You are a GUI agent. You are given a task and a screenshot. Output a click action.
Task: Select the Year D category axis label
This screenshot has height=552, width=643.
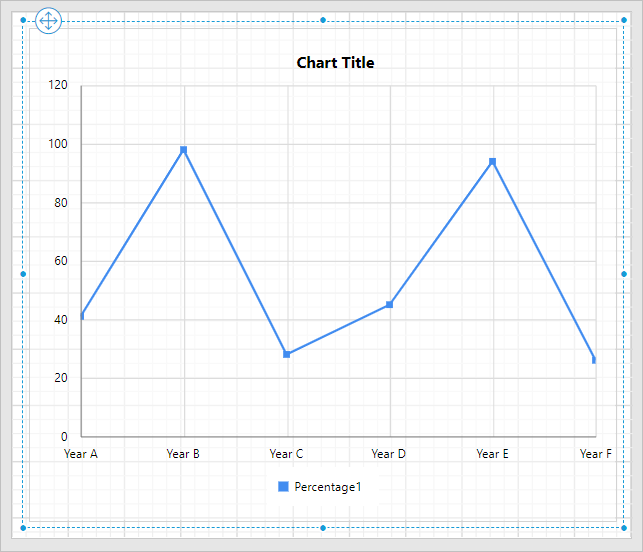click(389, 454)
